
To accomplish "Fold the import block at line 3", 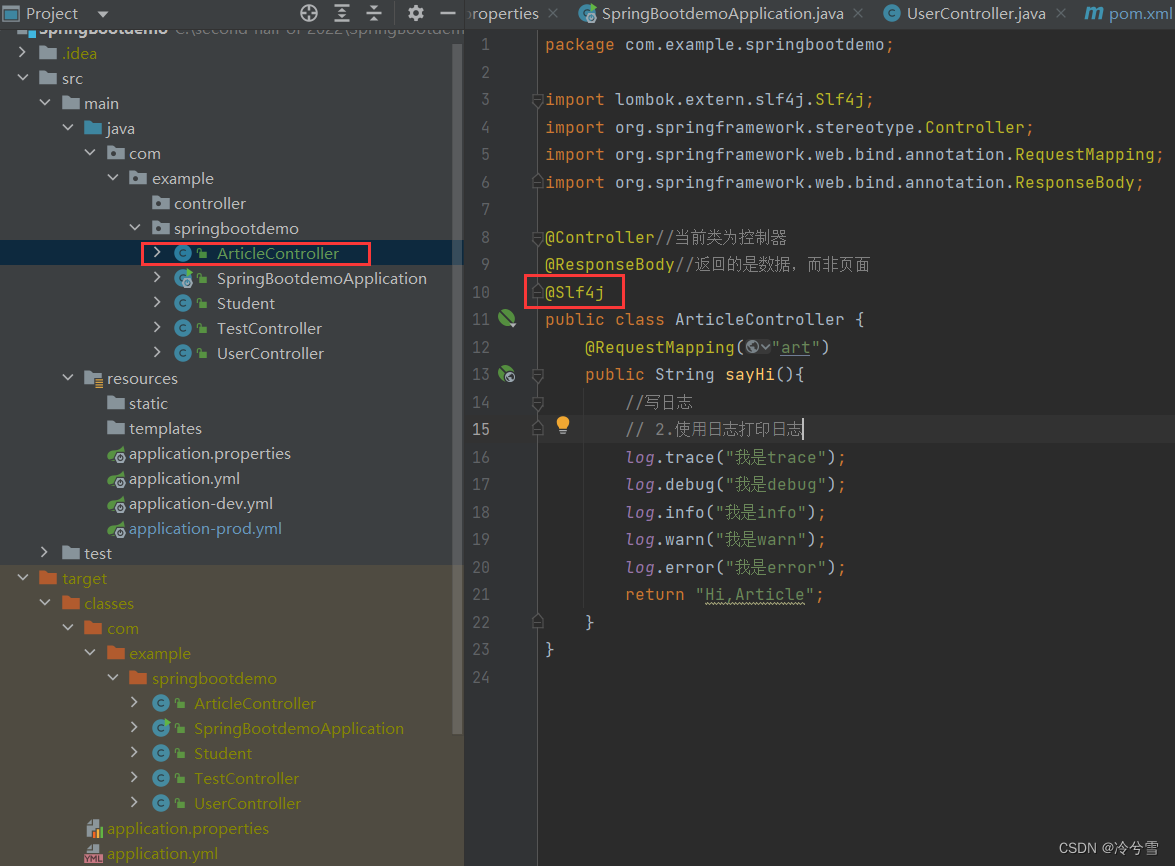I will (x=537, y=100).
